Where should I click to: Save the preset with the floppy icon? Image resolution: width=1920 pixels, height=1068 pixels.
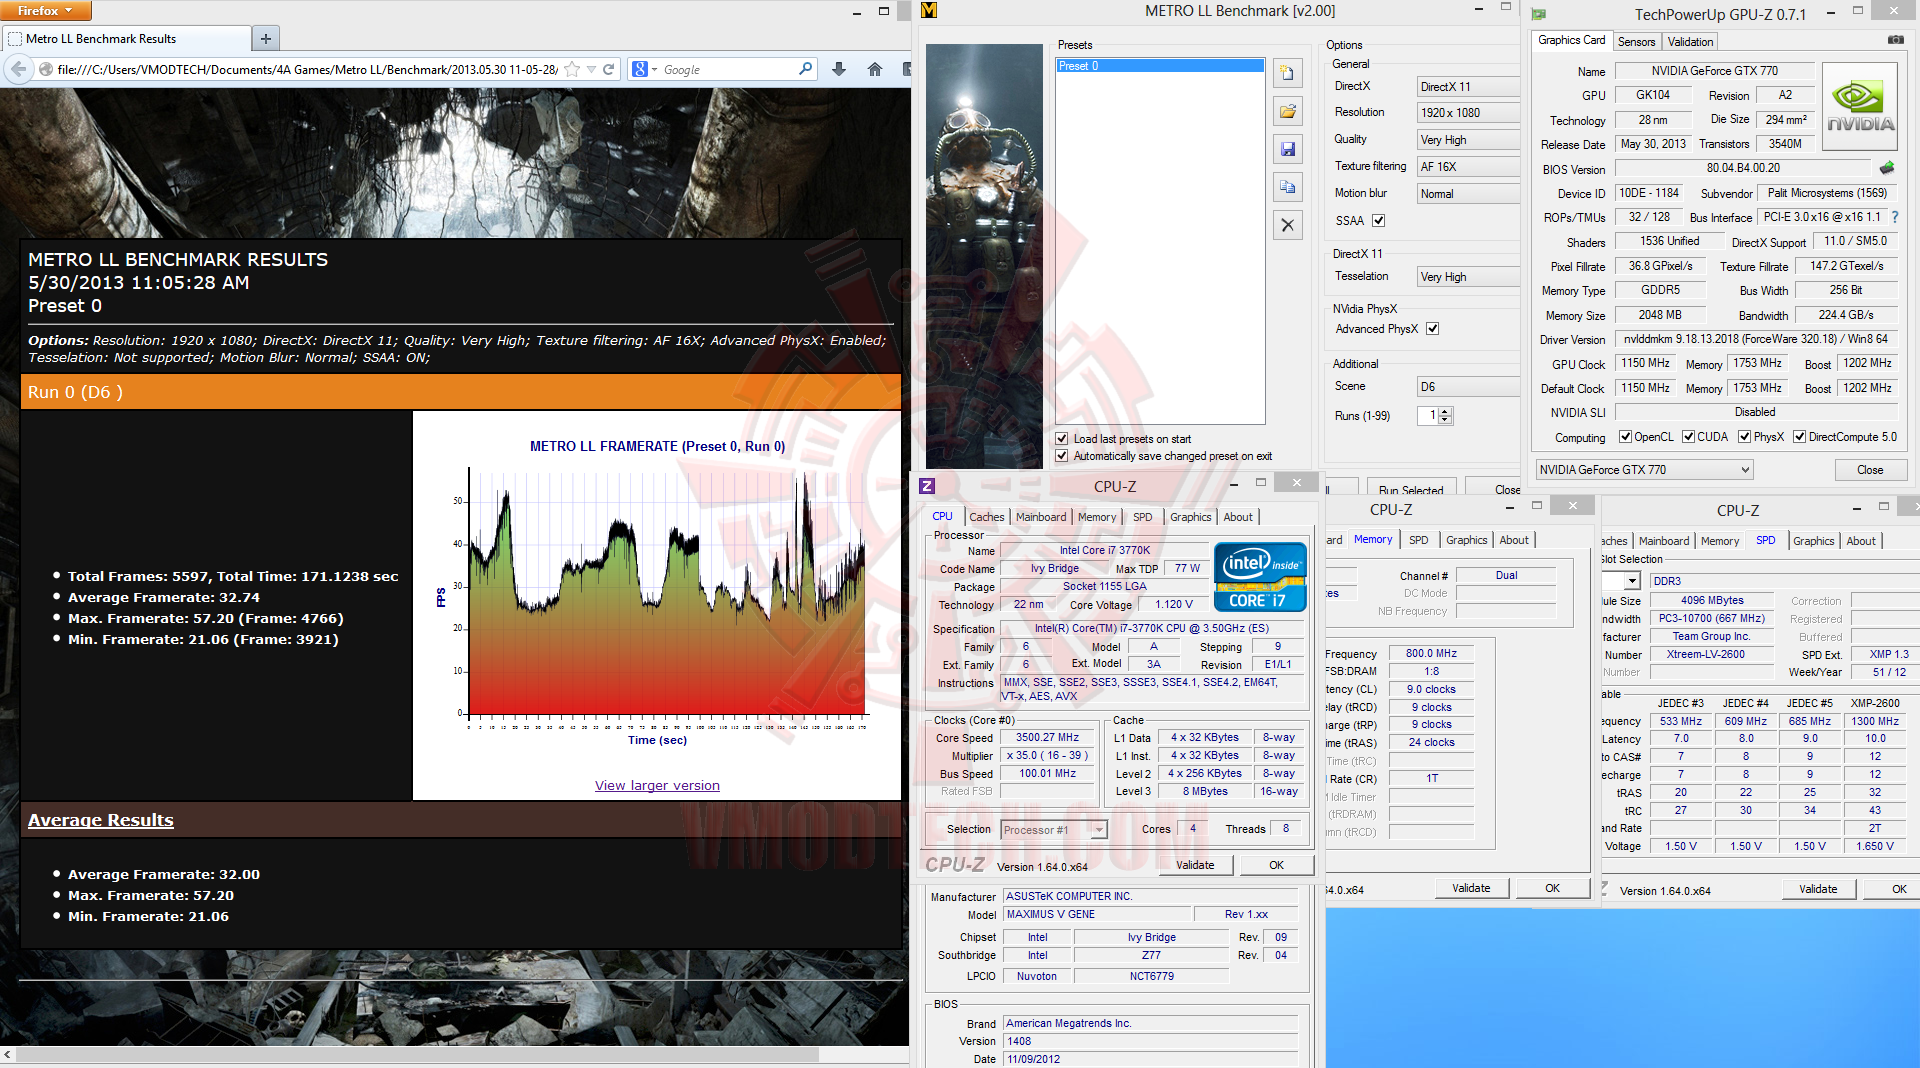point(1288,149)
